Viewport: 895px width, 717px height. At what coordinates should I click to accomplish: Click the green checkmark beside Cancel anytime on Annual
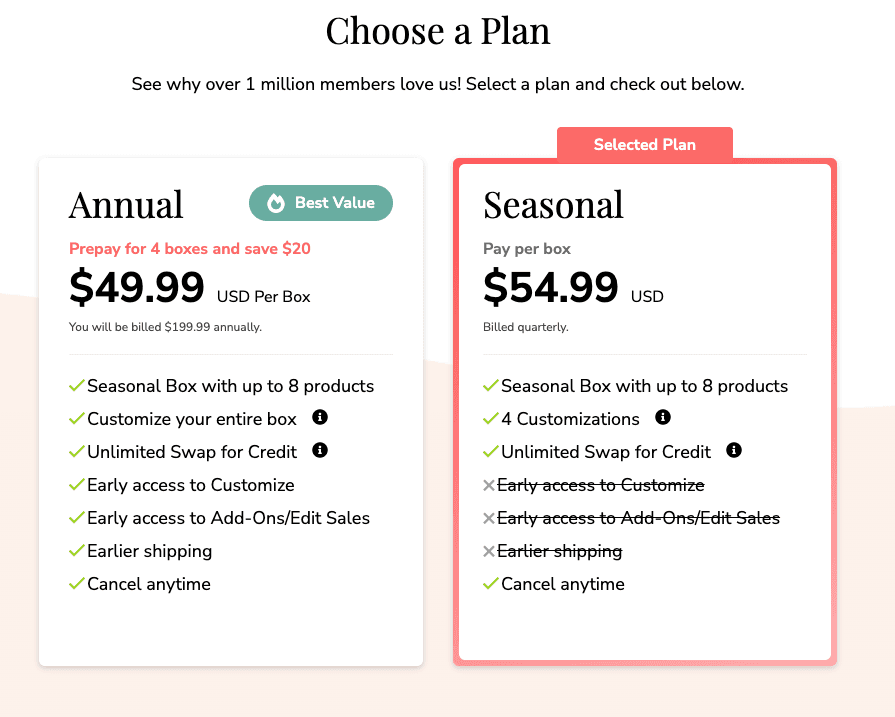click(76, 584)
